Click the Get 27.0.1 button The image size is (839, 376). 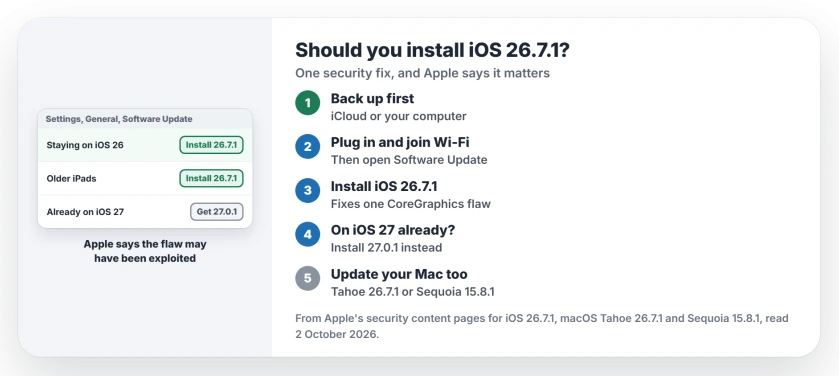tap(217, 212)
